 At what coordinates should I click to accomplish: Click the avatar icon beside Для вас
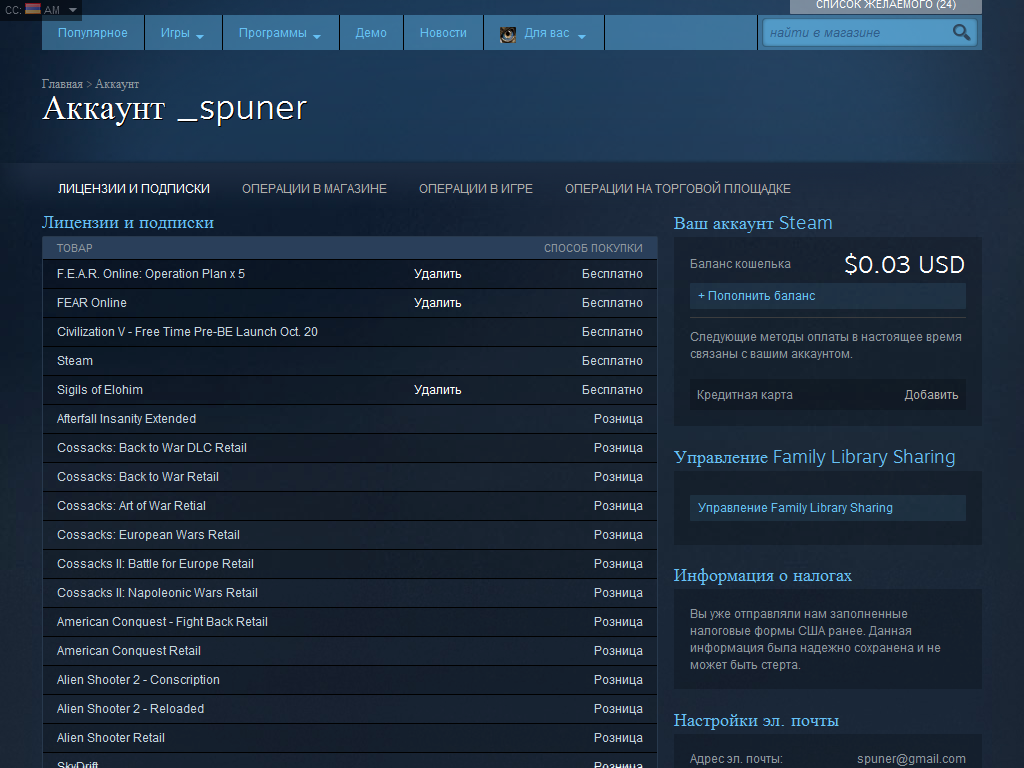507,34
